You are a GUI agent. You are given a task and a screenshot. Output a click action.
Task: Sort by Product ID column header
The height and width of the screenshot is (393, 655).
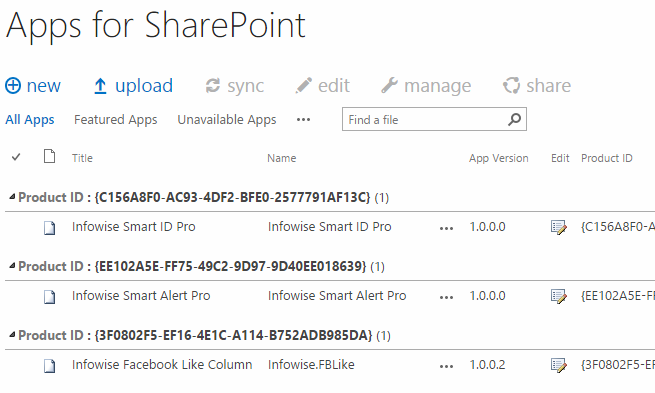607,158
